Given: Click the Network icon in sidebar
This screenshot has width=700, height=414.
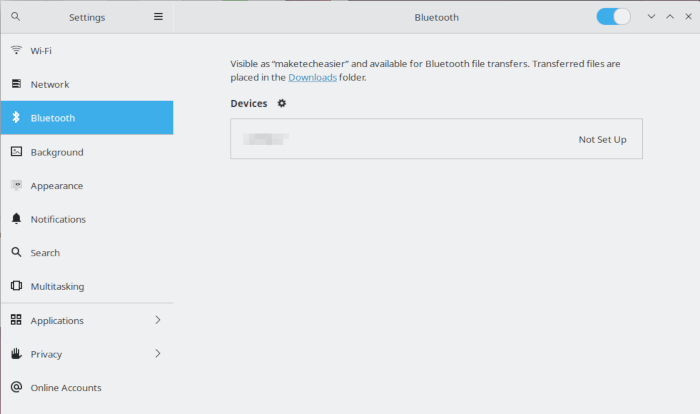Looking at the screenshot, I should 16,84.
